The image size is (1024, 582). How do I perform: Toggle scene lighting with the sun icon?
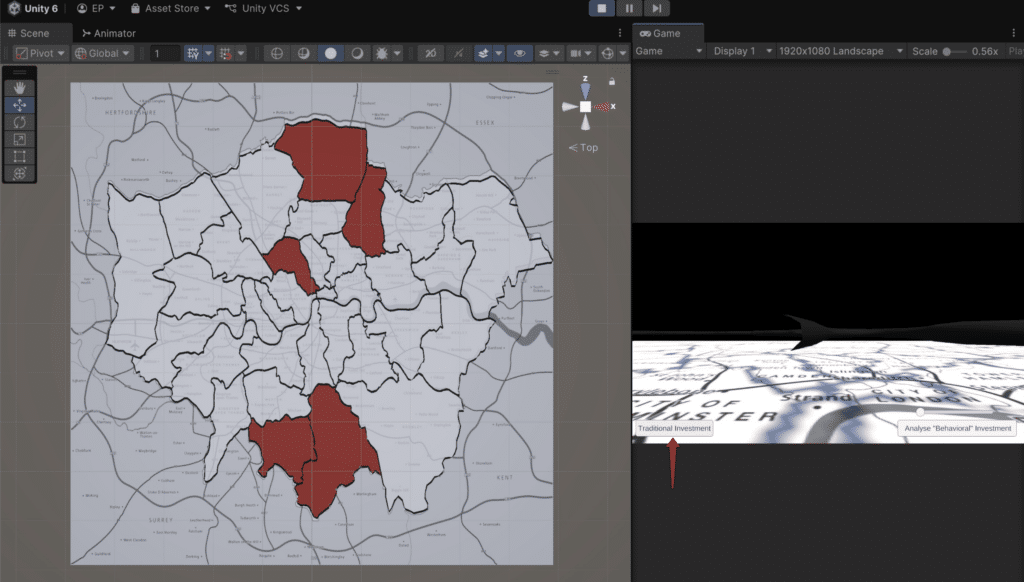coord(382,53)
